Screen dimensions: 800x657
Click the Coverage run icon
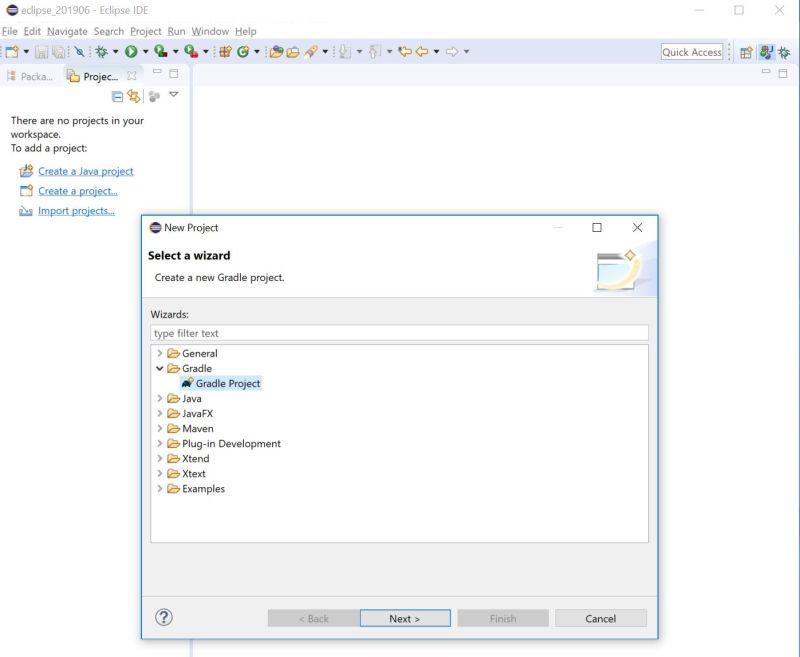tap(161, 52)
